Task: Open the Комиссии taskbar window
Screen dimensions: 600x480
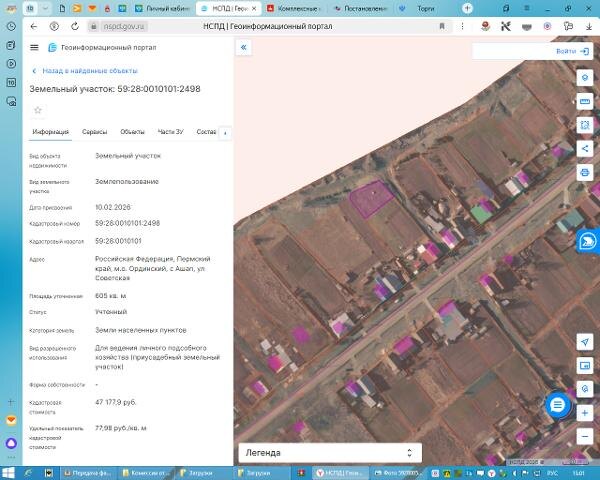Action: click(x=146, y=473)
